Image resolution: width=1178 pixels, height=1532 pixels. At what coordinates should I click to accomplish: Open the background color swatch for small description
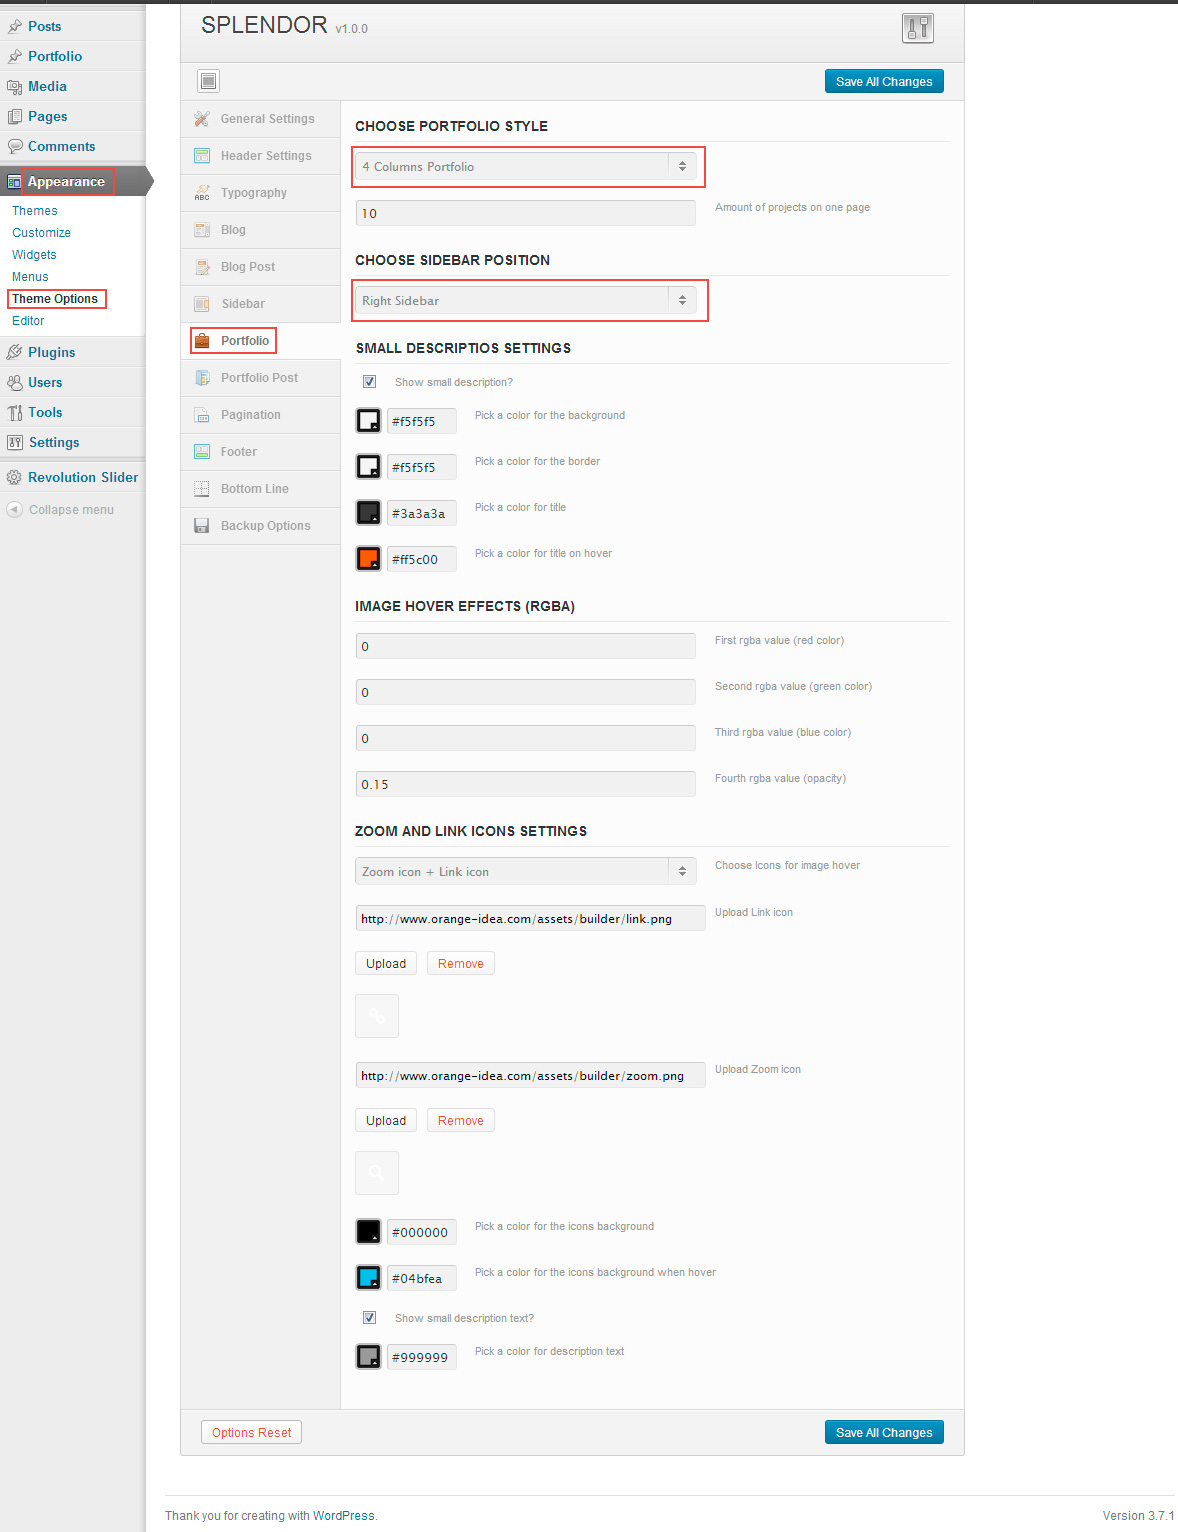point(369,421)
